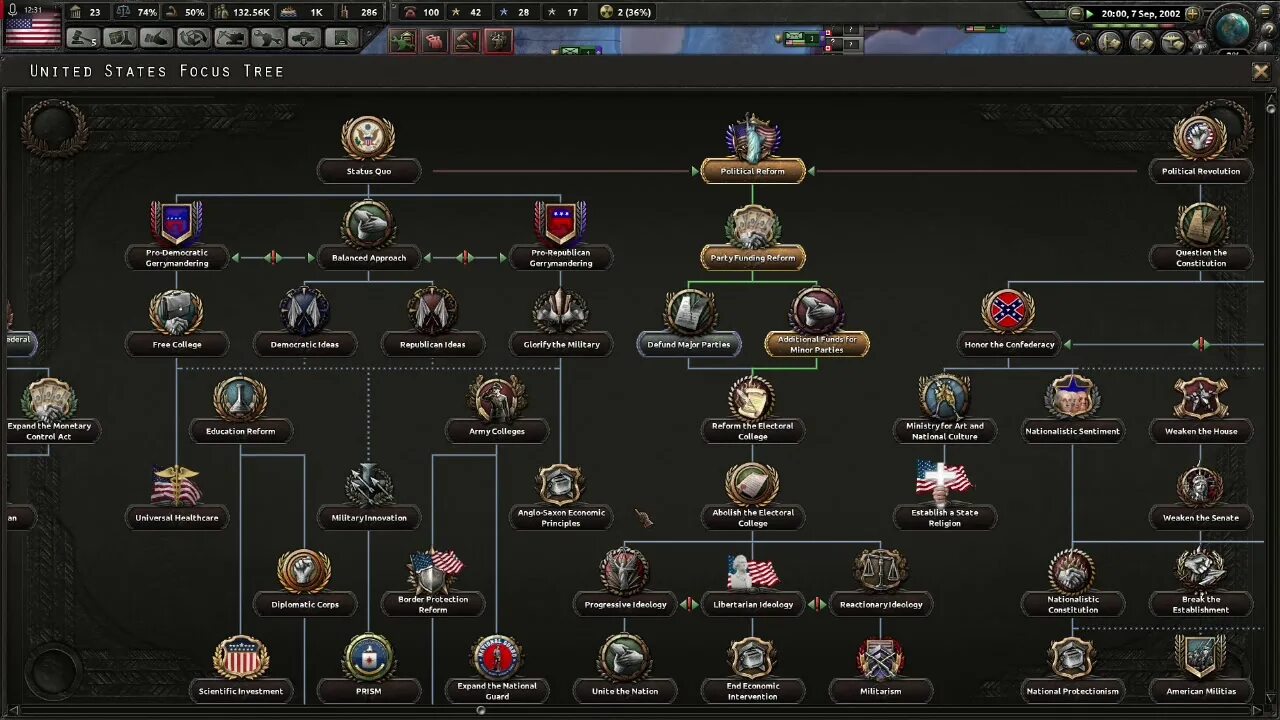Select the Army Colleges focus

497,431
